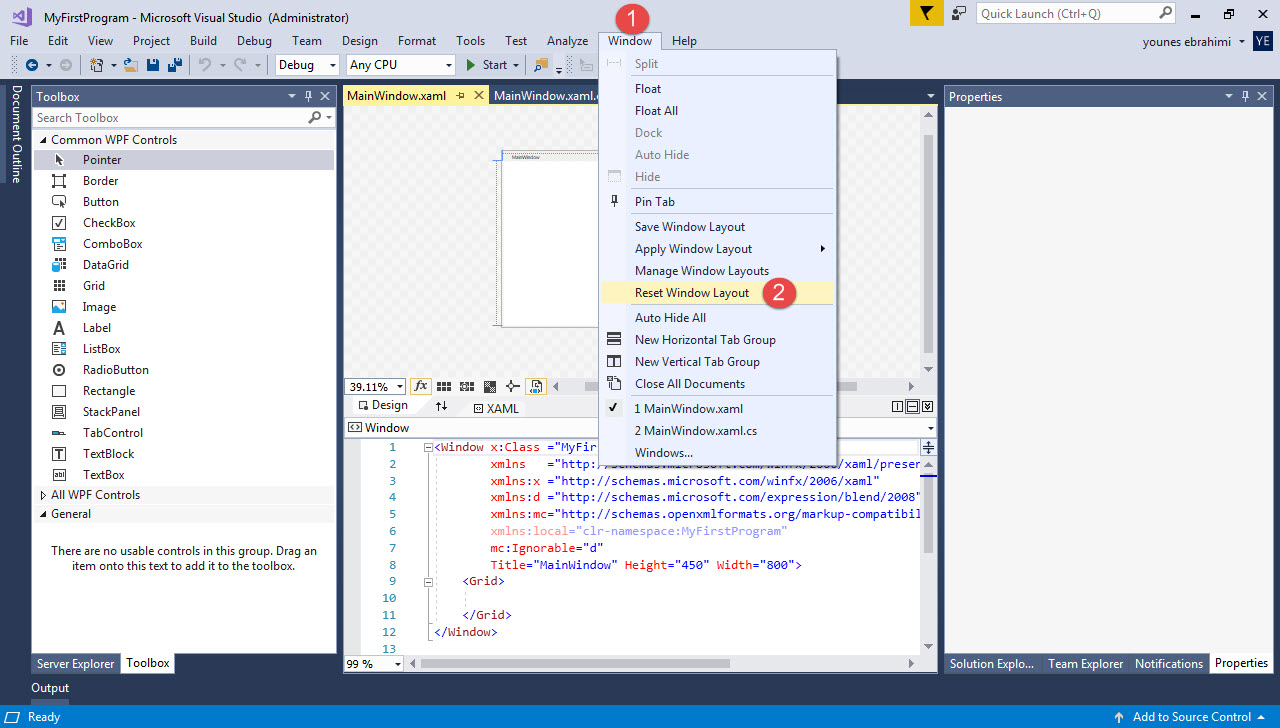This screenshot has height=728, width=1280.
Task: Unpin the Toolbox panel with its pin icon
Action: [310, 96]
